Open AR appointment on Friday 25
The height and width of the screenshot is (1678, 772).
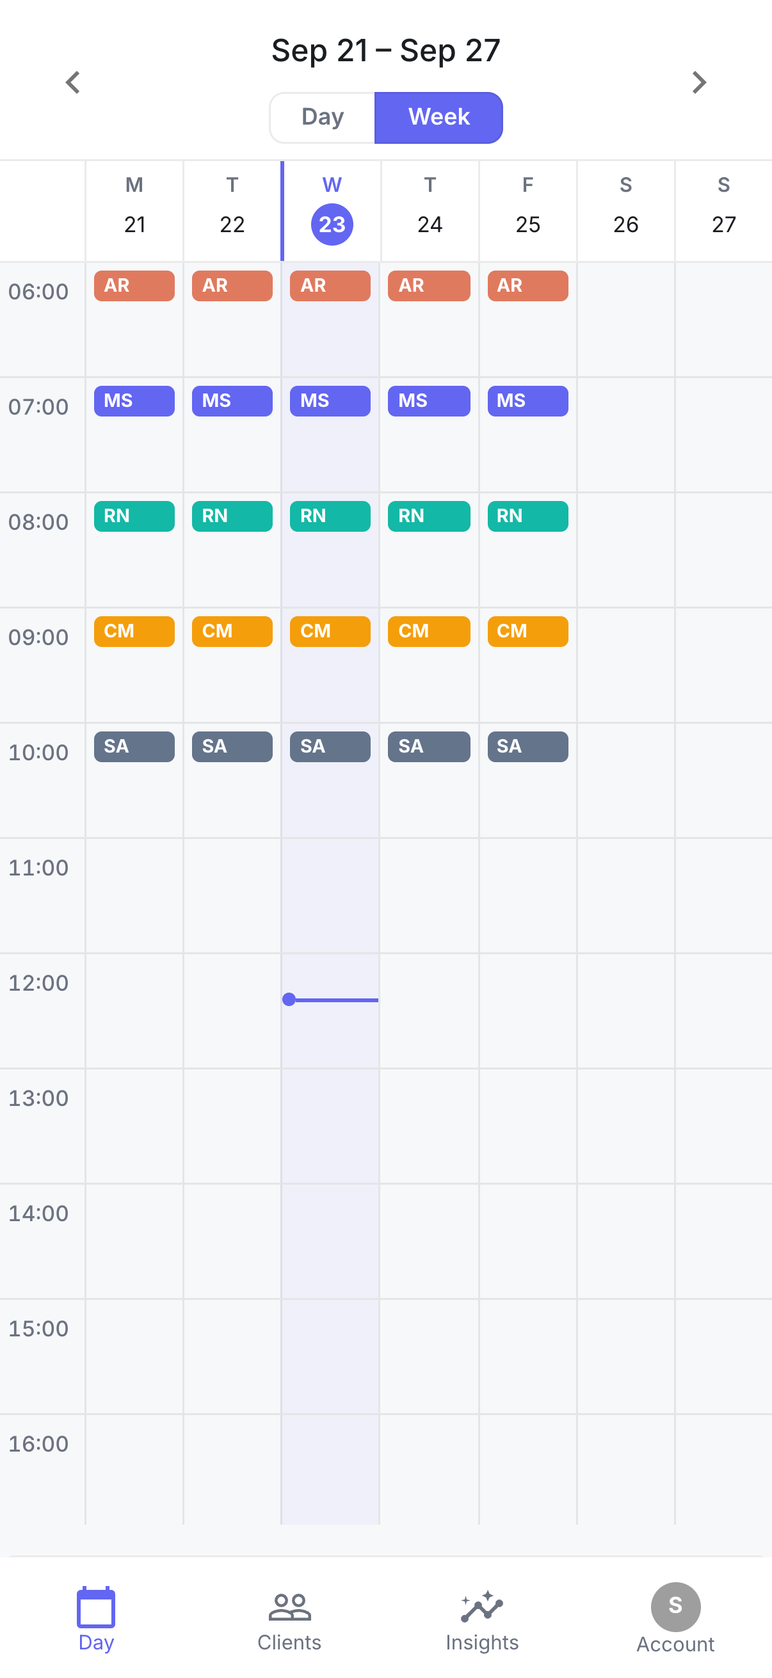click(x=528, y=286)
